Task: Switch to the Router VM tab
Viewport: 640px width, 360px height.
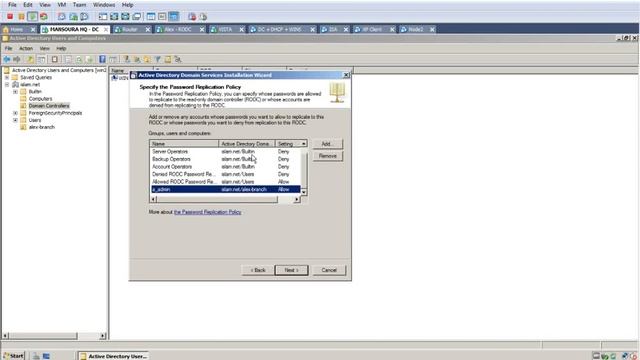Action: [129, 29]
